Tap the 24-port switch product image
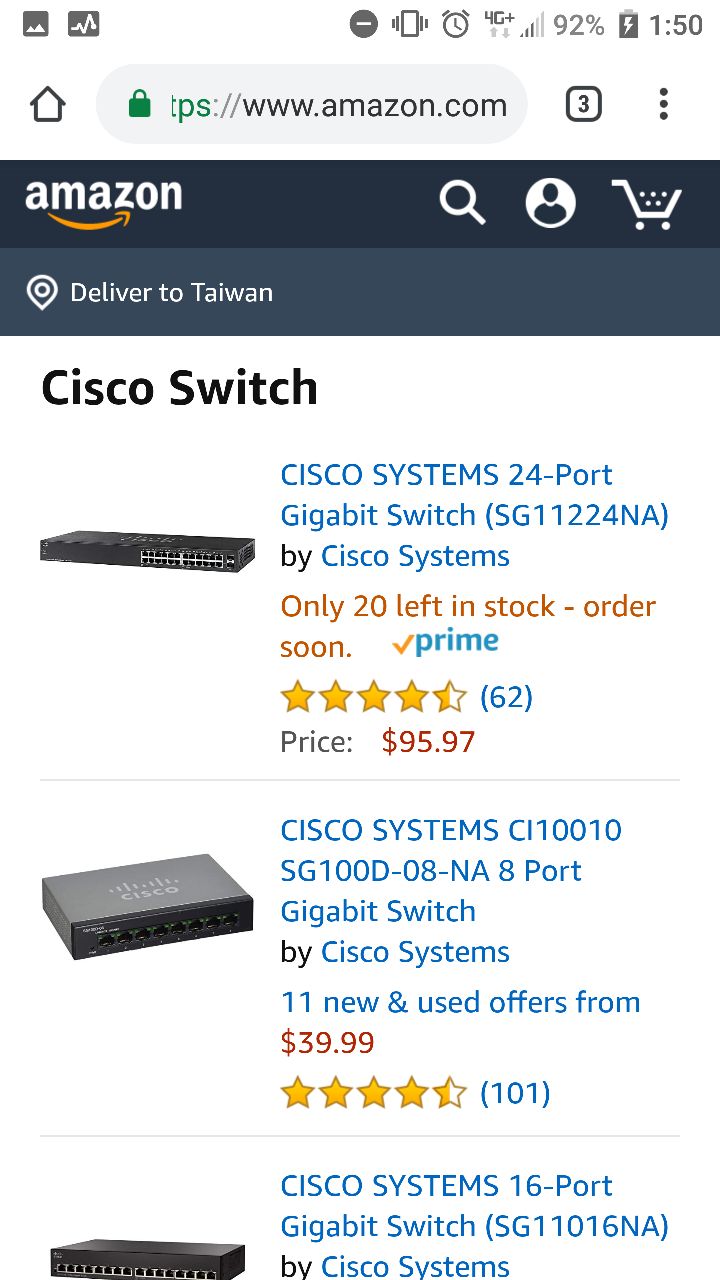Screen dimensions: 720x1280 (x=148, y=550)
